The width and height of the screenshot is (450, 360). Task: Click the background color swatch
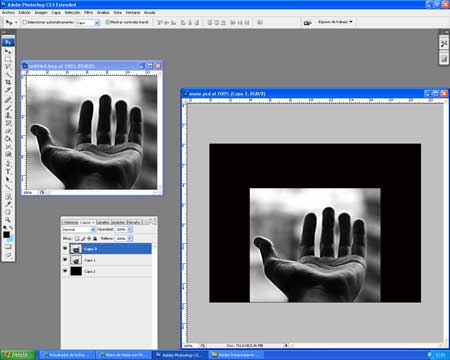tap(11, 239)
